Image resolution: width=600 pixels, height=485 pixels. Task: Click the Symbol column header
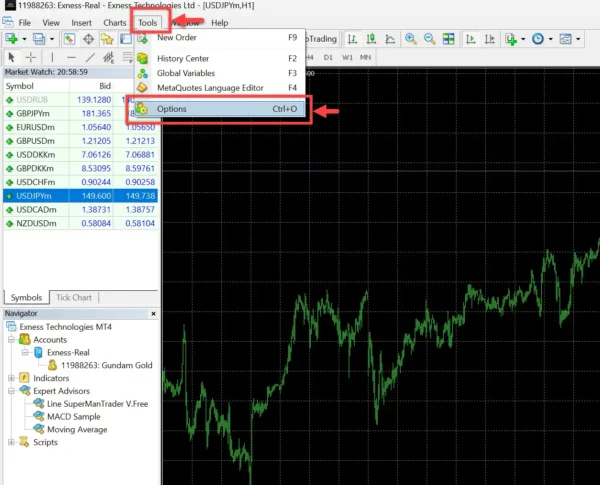(x=36, y=86)
